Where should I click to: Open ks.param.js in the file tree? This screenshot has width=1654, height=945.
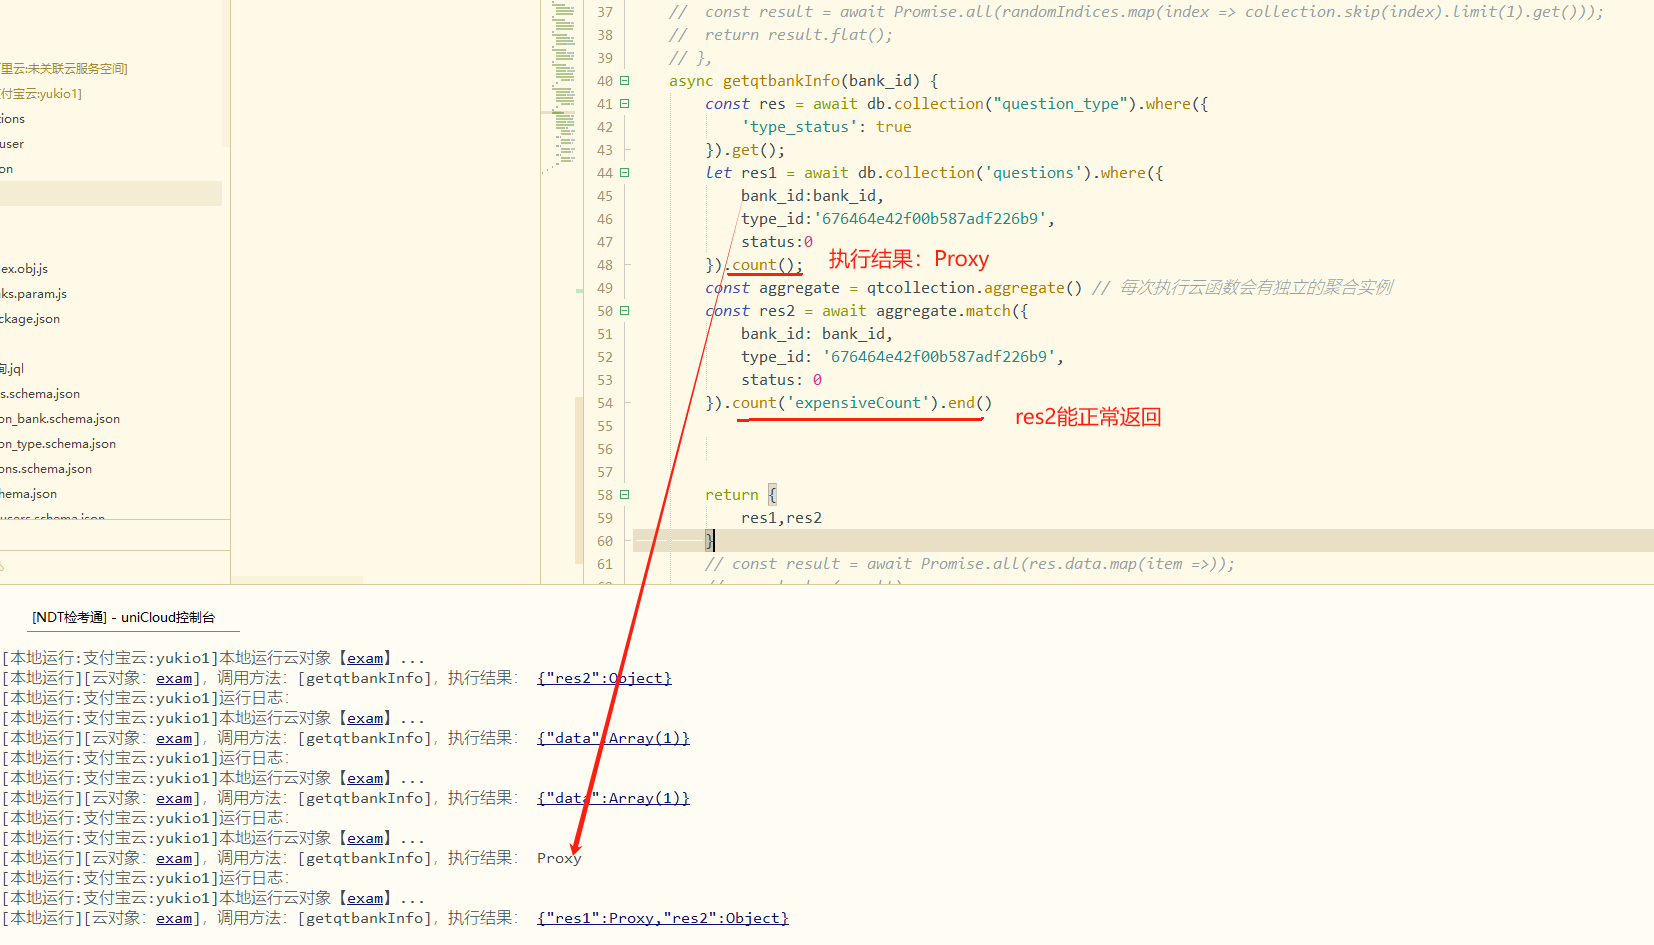(33, 294)
